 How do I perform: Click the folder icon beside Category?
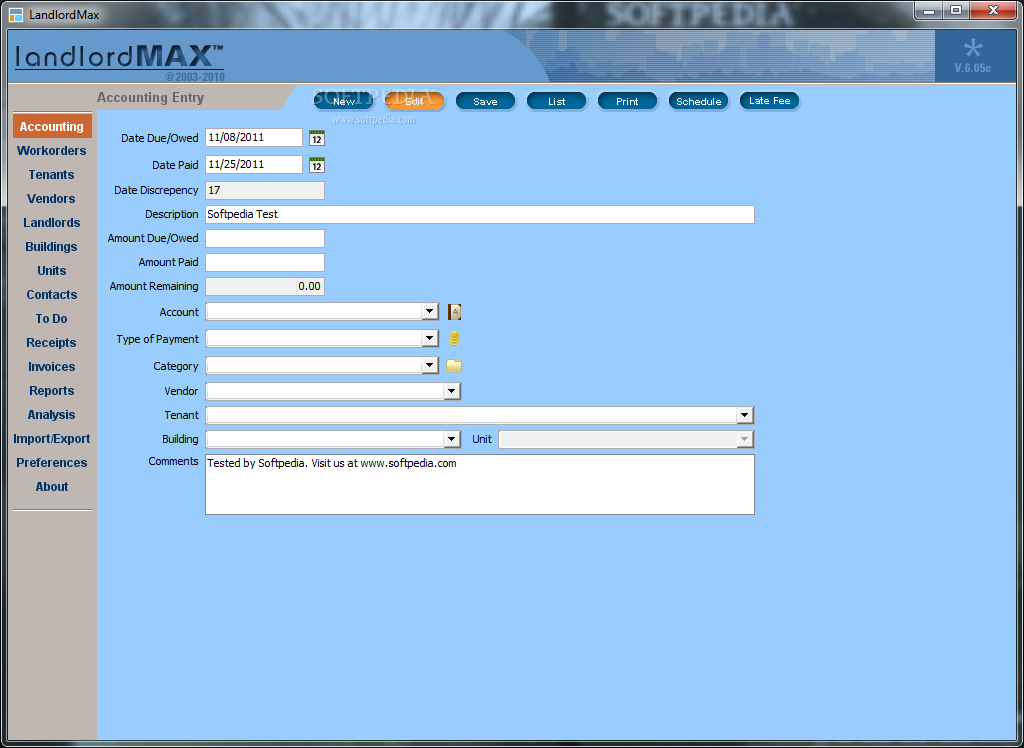(x=454, y=366)
